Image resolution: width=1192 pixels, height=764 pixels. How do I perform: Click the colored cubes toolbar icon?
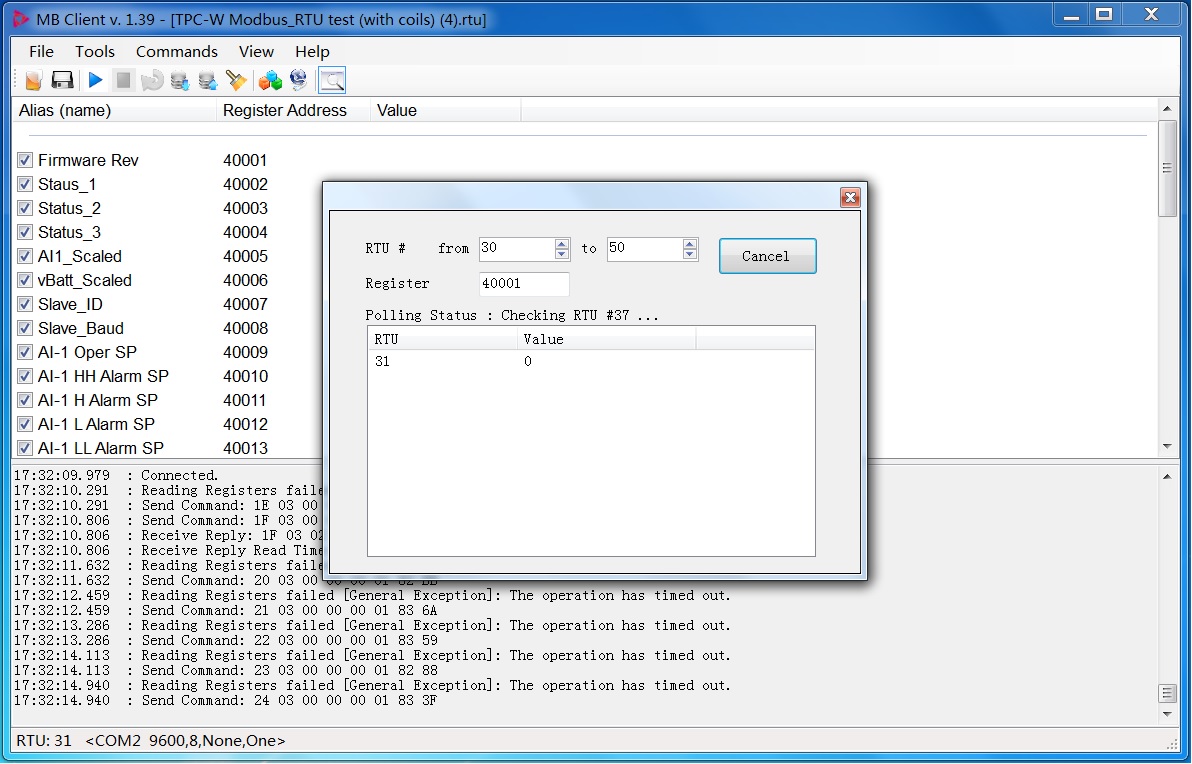pyautogui.click(x=270, y=80)
